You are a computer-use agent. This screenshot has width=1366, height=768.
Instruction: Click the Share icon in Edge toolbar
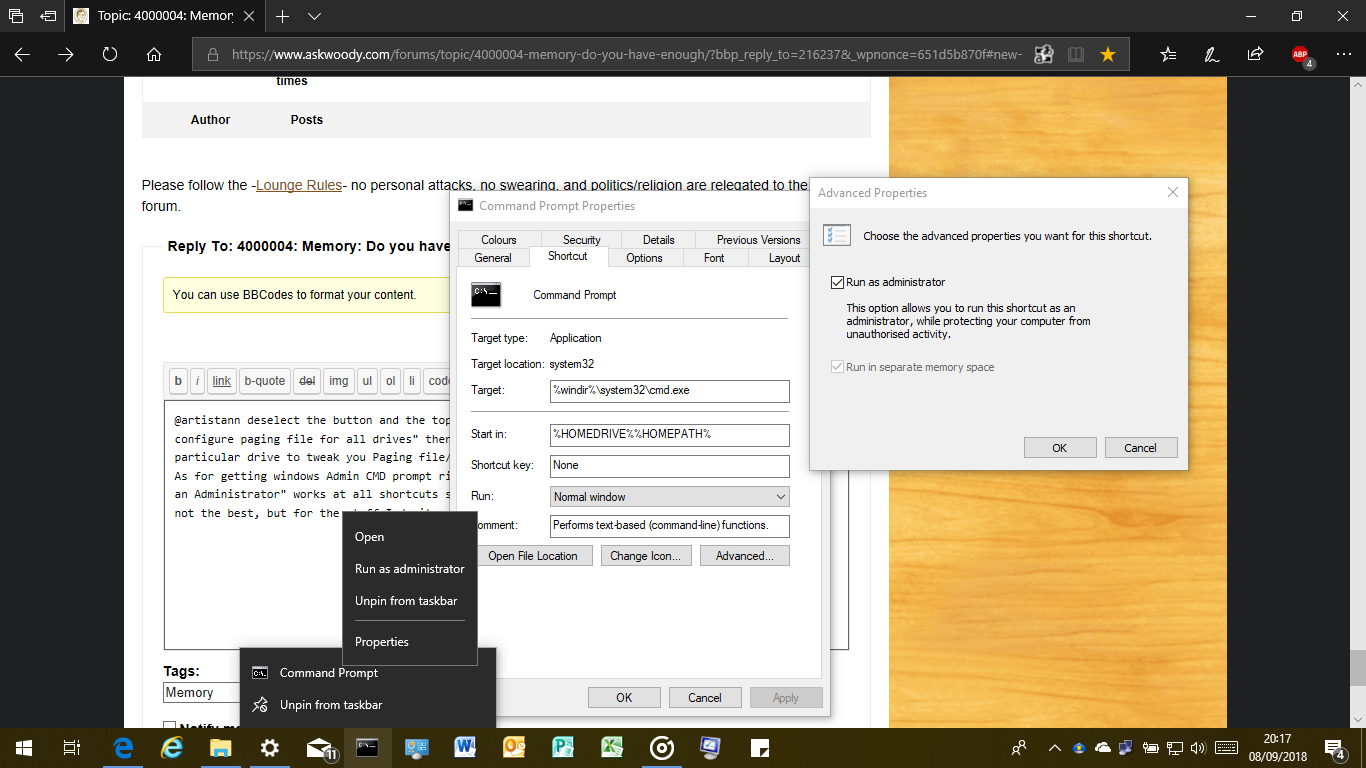[x=1256, y=55]
